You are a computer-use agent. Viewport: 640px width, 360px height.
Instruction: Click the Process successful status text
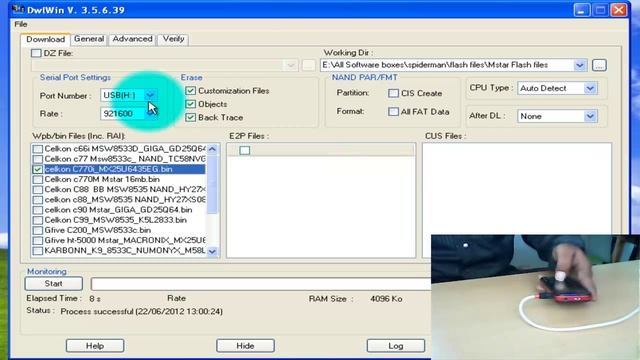click(142, 311)
